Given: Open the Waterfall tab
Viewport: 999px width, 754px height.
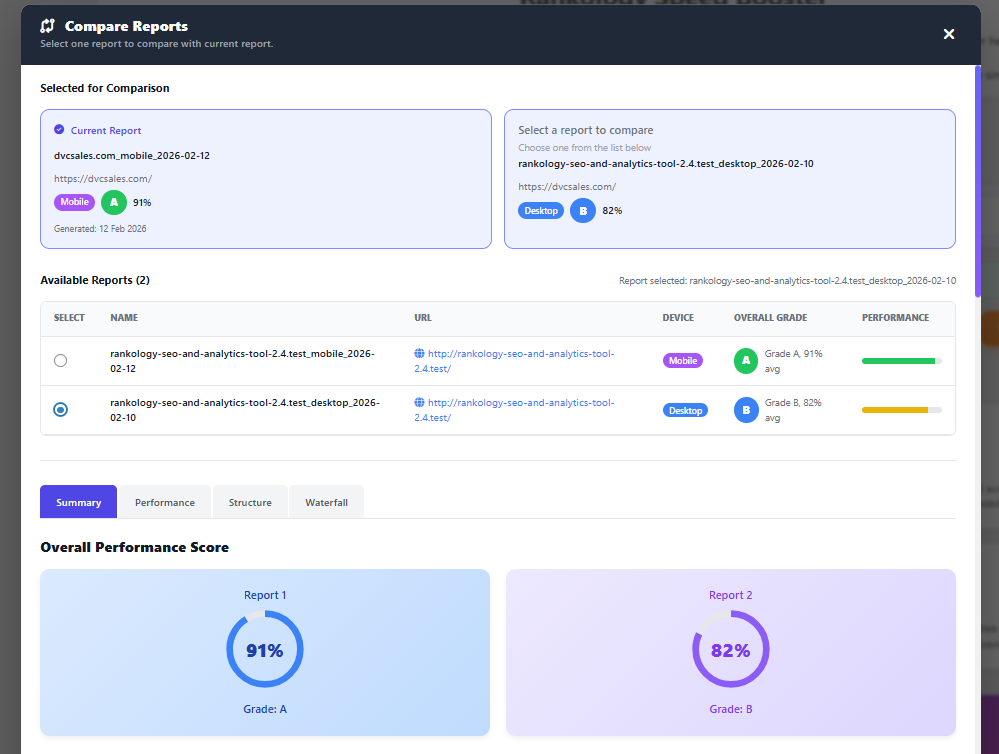Looking at the screenshot, I should point(326,502).
